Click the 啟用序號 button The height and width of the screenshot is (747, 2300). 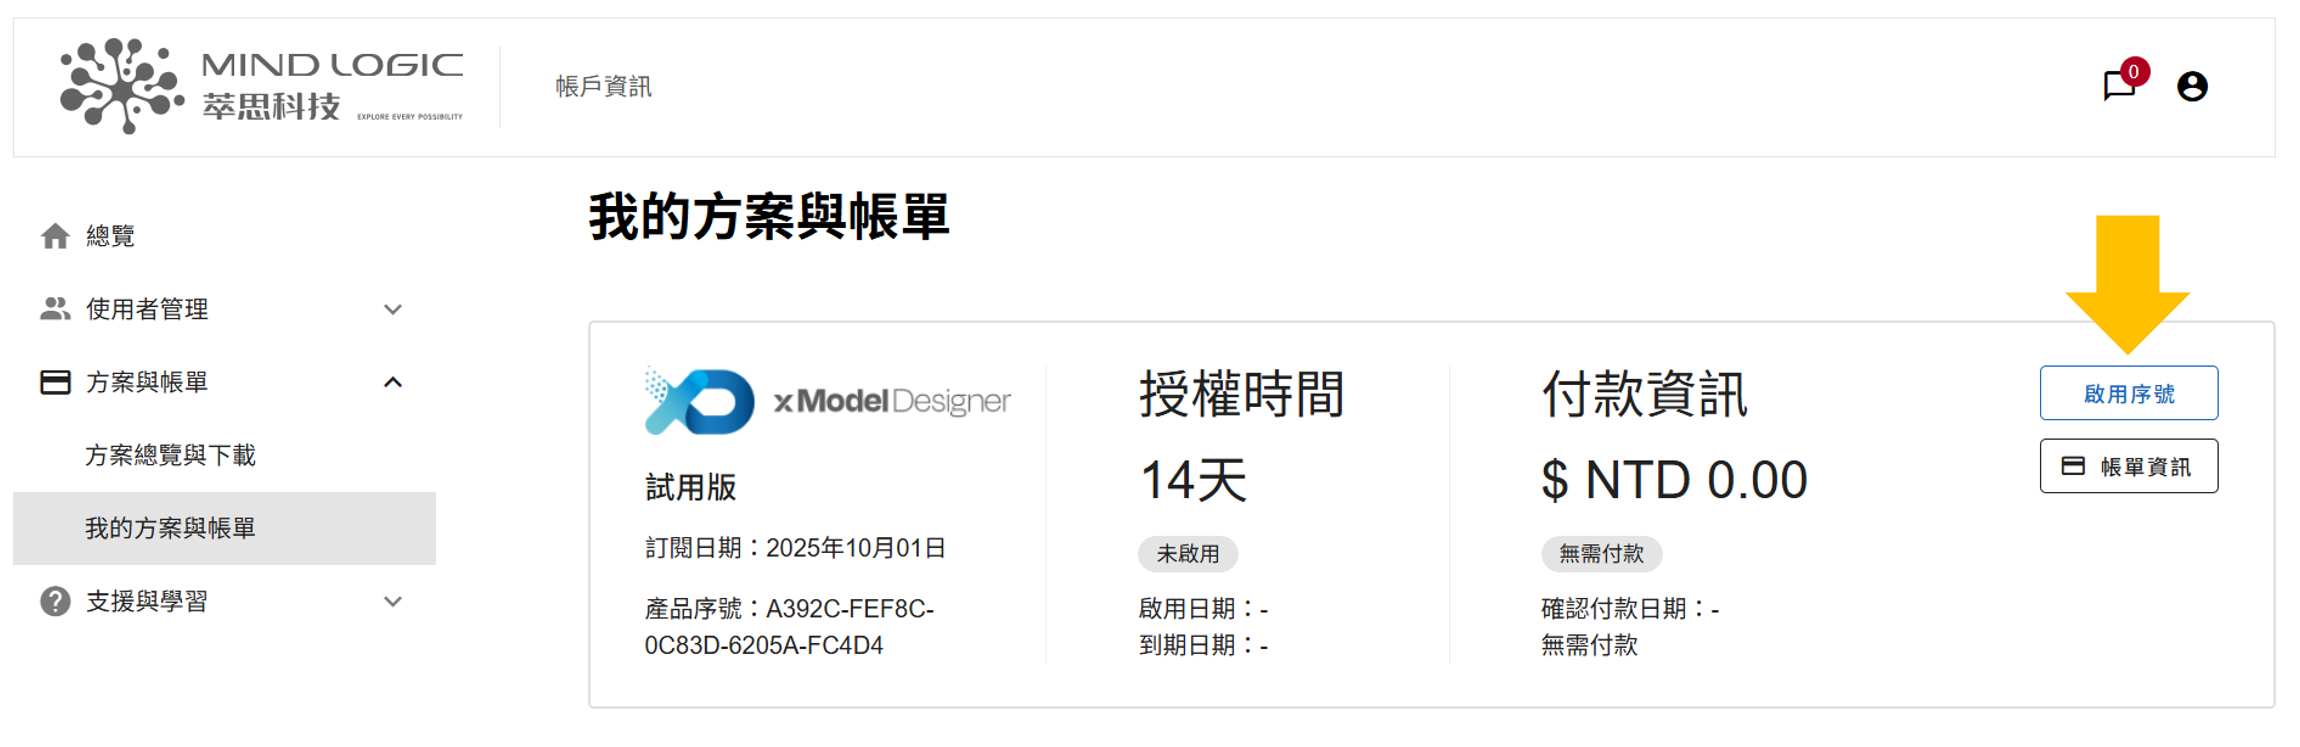2128,393
